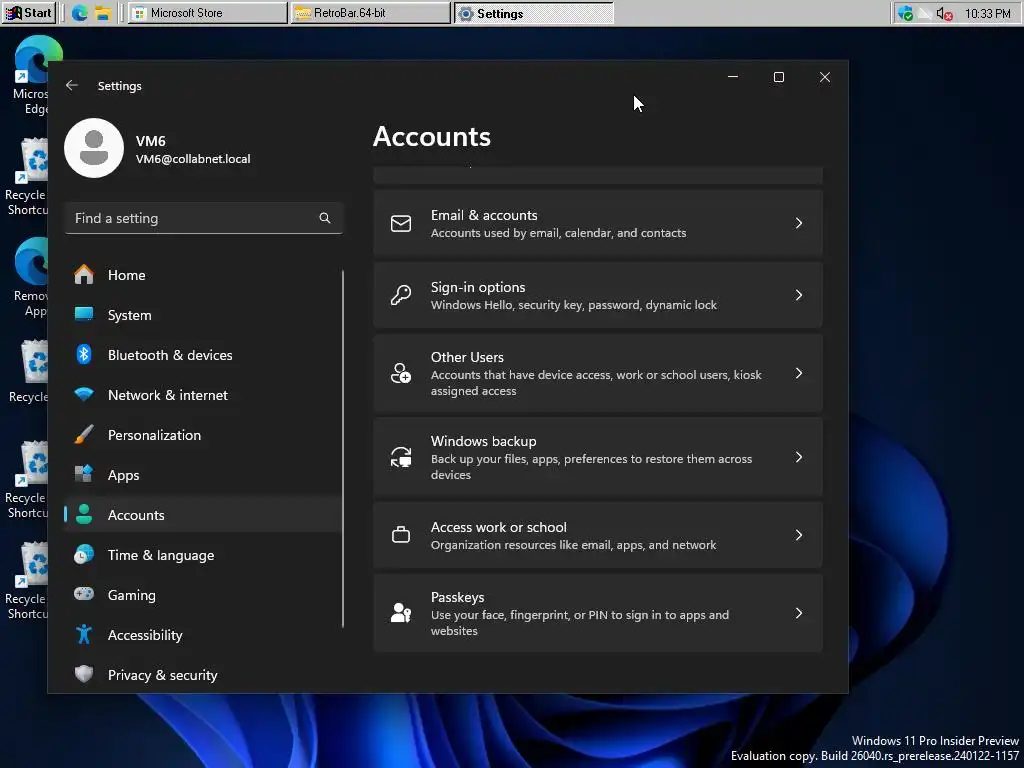The width and height of the screenshot is (1024, 768).
Task: Open Bluetooth & devices settings
Action: pyautogui.click(x=202, y=355)
